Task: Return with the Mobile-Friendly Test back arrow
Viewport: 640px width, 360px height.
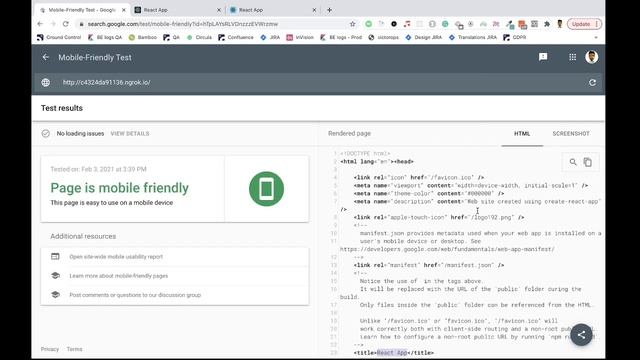Action: 46,58
